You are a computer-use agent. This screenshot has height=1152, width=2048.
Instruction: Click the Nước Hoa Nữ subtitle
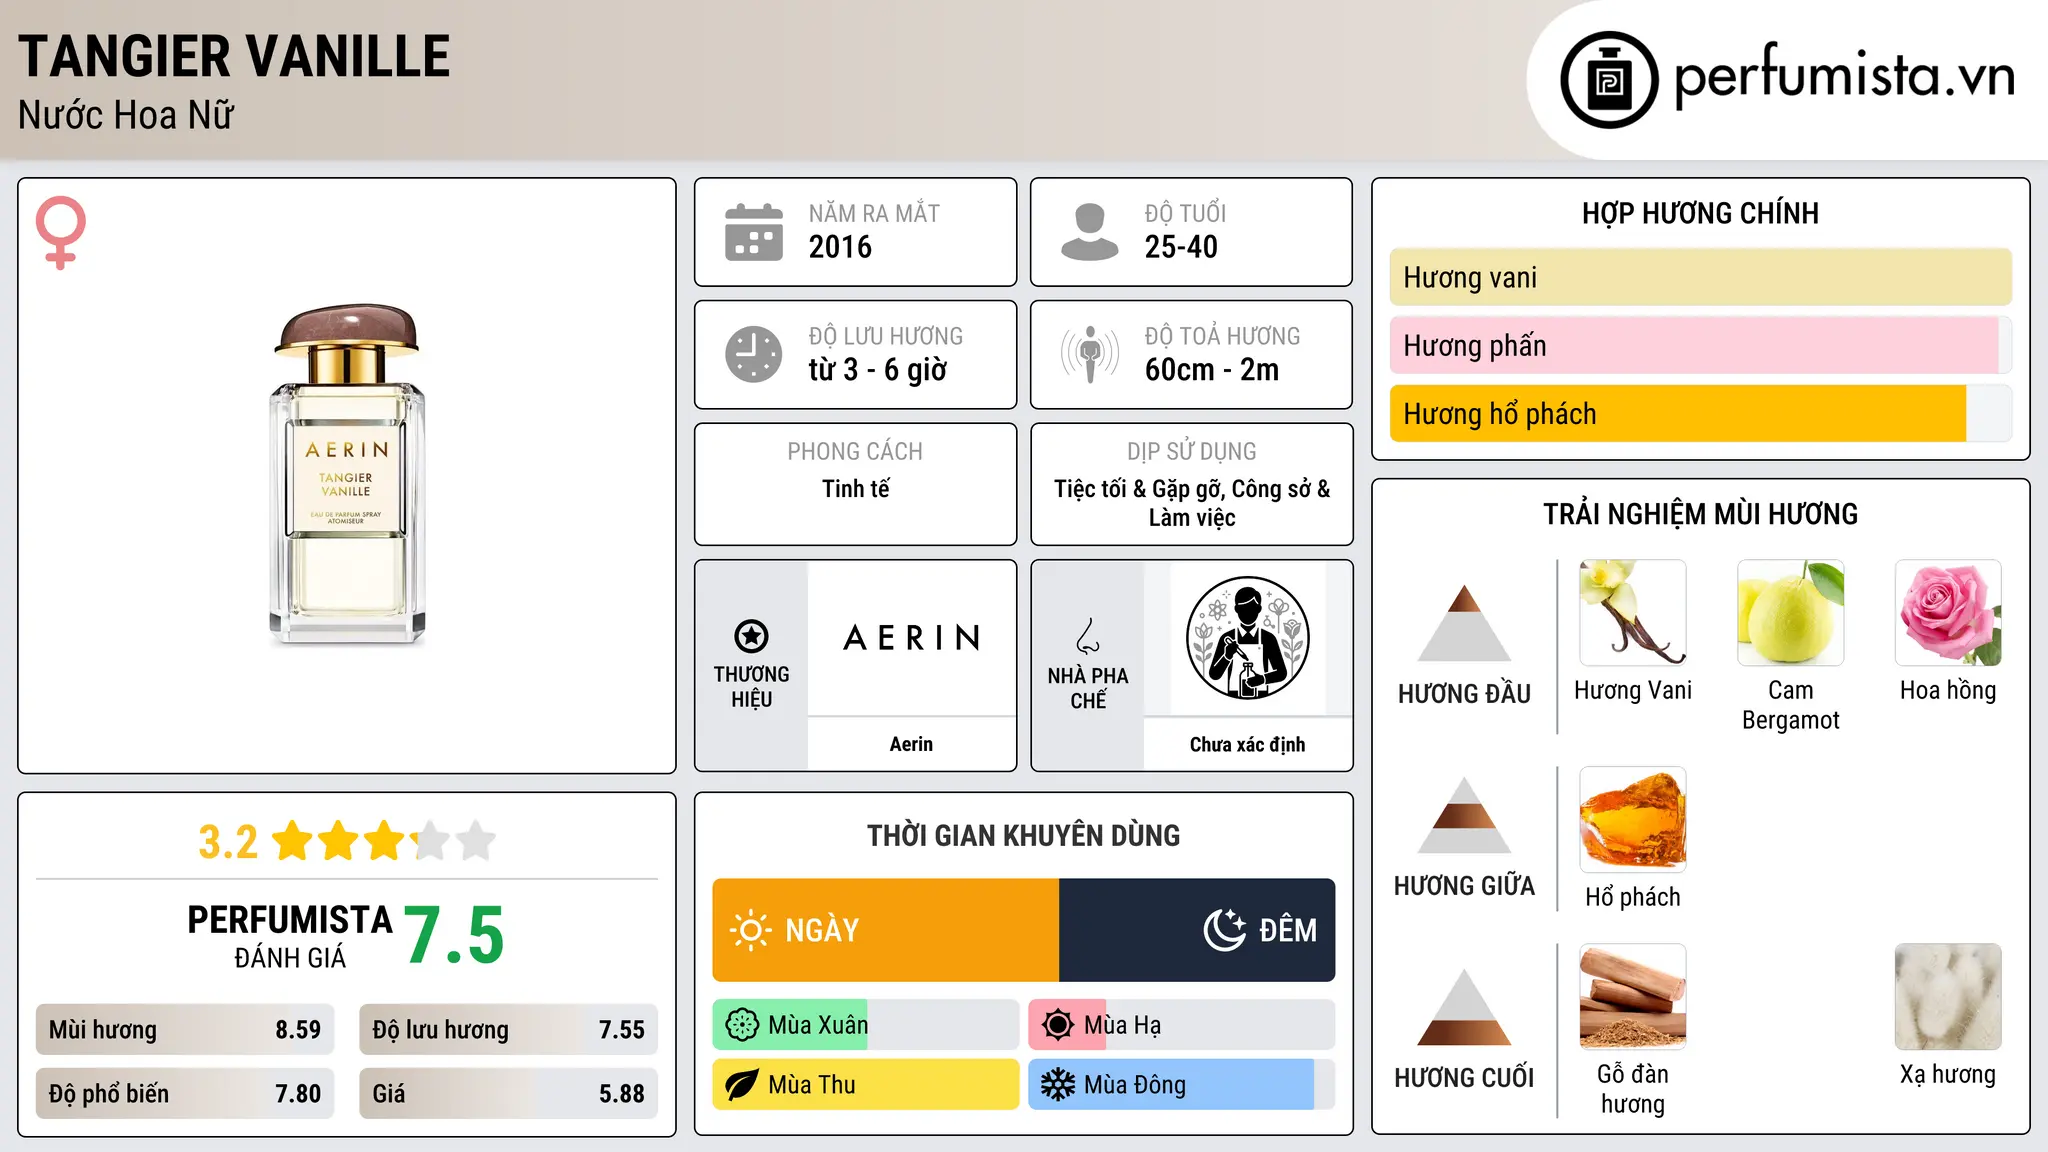(126, 115)
